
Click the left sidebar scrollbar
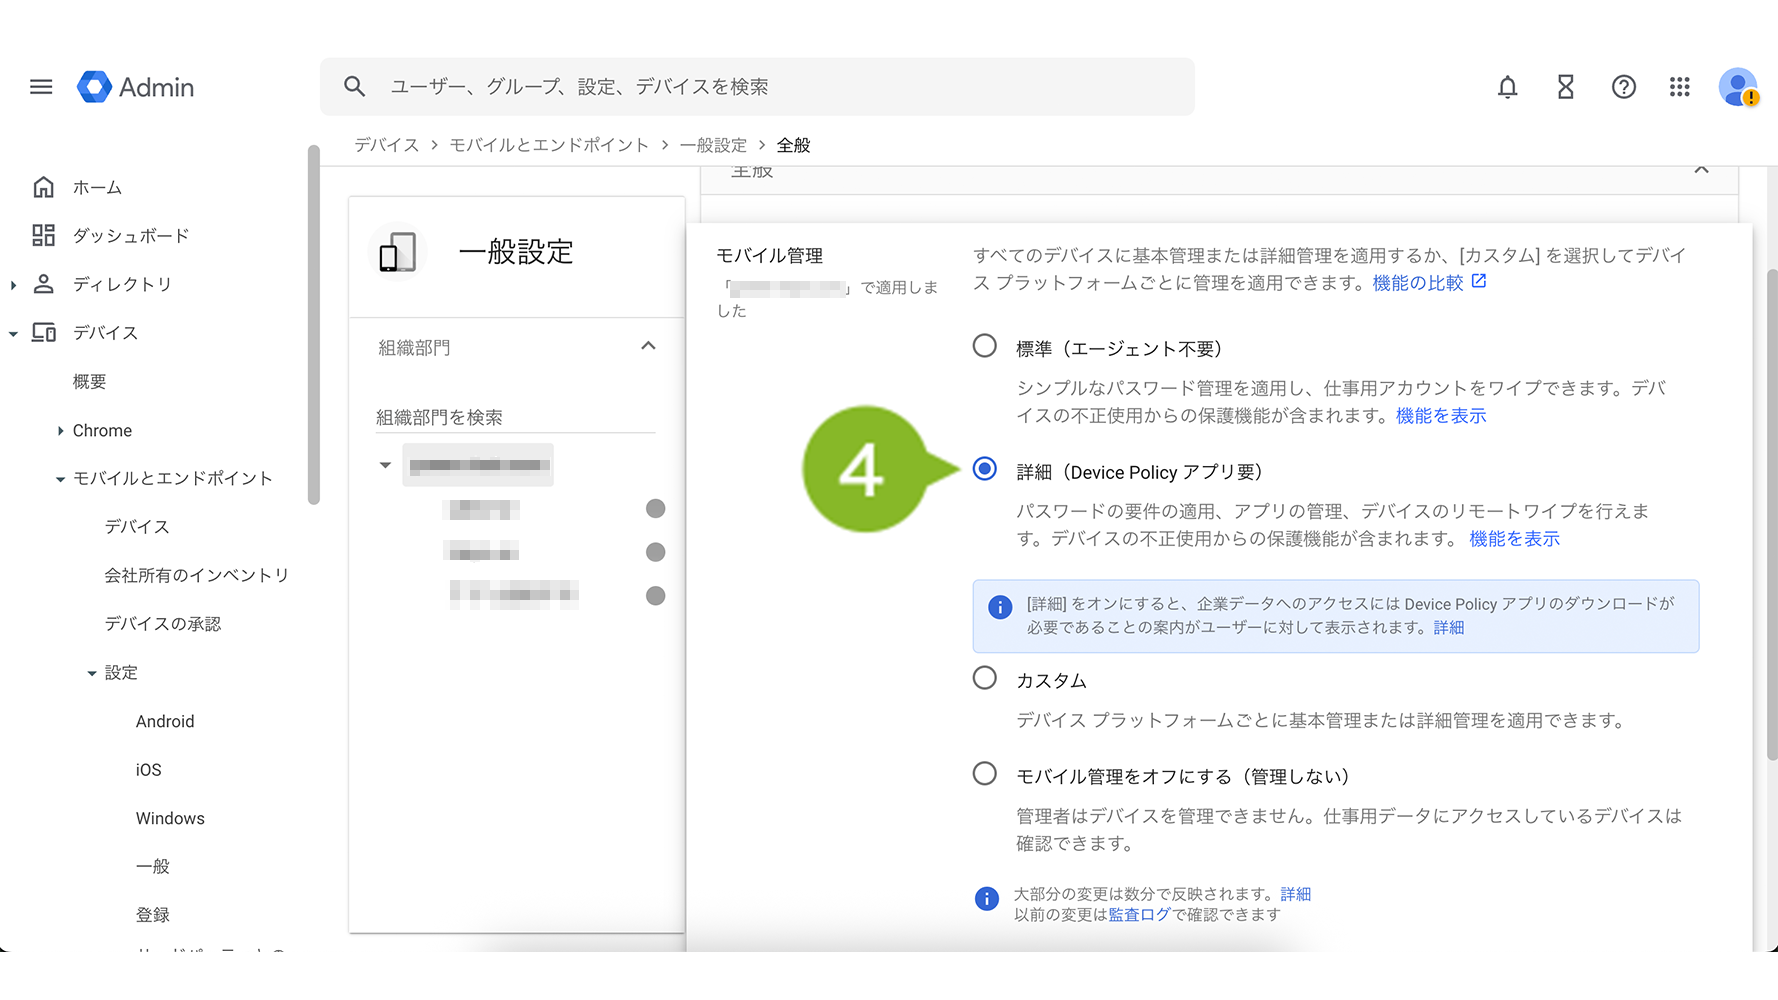pyautogui.click(x=313, y=325)
